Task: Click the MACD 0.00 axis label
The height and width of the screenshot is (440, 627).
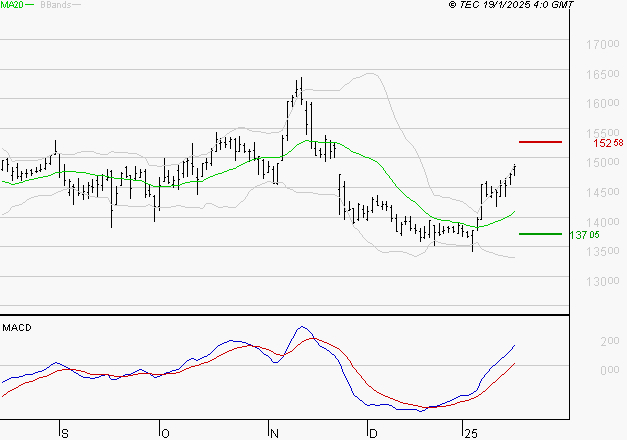Action: pyautogui.click(x=610, y=370)
